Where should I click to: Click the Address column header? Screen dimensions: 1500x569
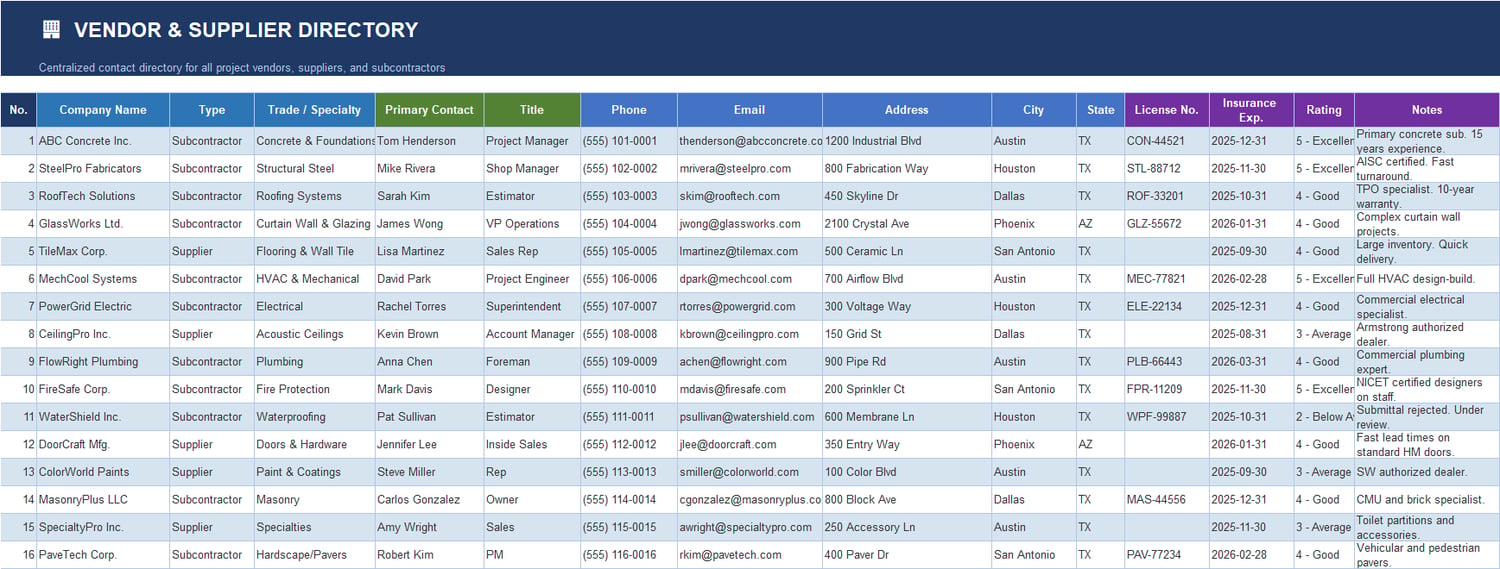(x=907, y=110)
